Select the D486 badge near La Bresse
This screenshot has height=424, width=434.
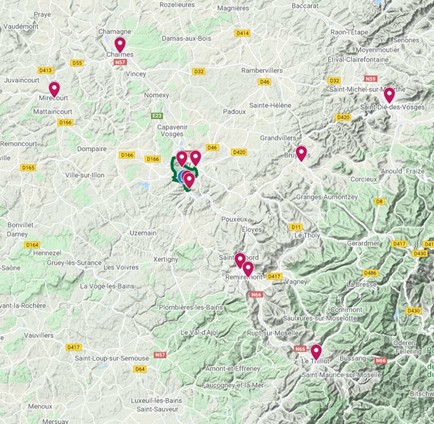click(x=370, y=273)
